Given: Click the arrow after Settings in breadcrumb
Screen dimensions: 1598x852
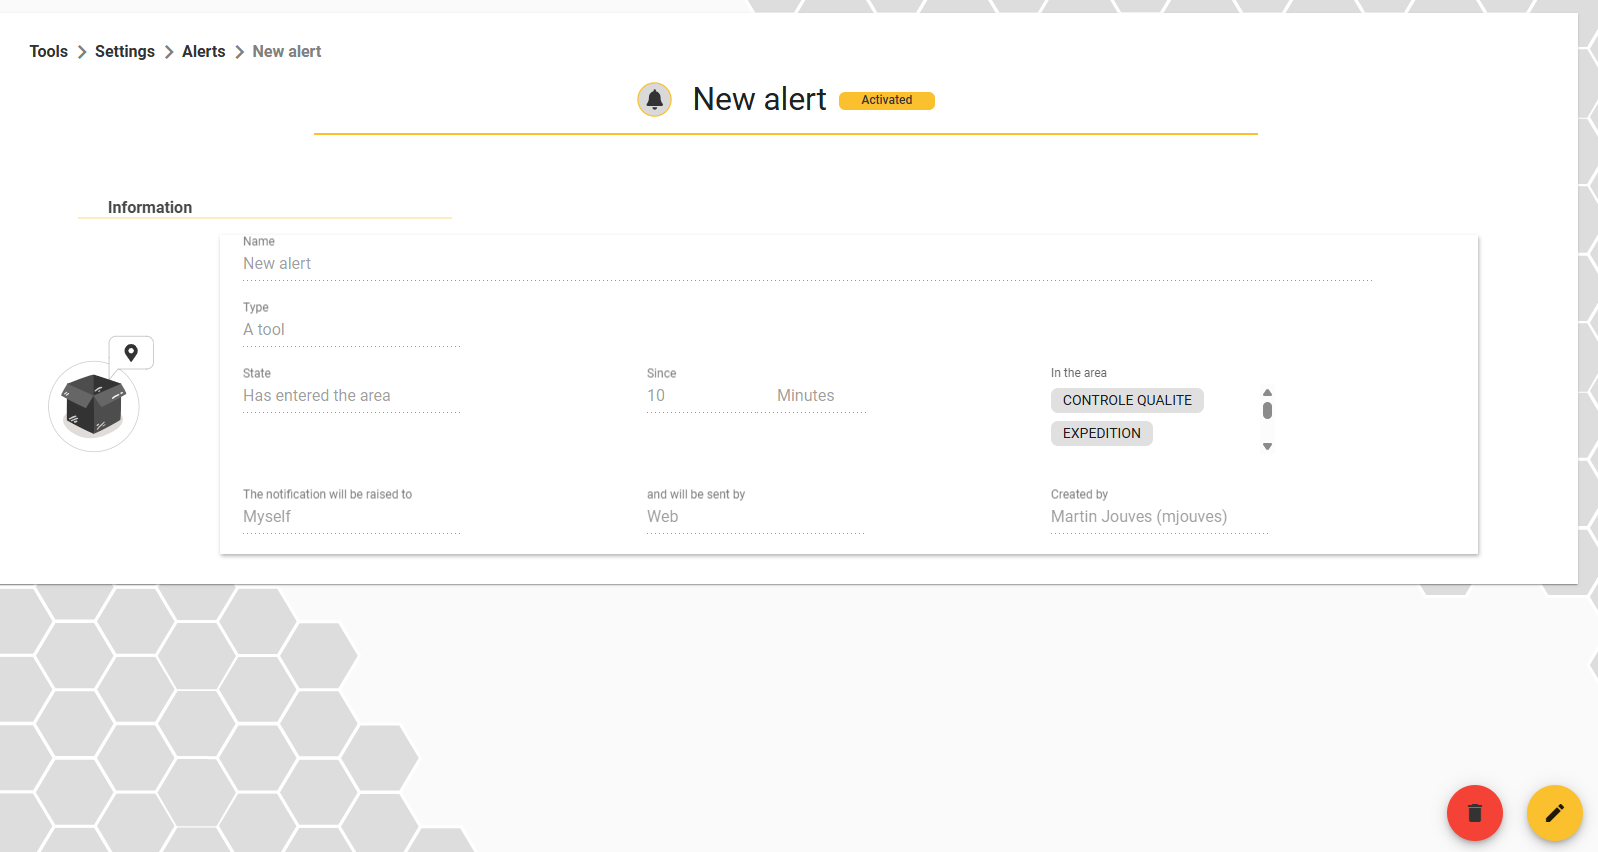Looking at the screenshot, I should pyautogui.click(x=169, y=52).
